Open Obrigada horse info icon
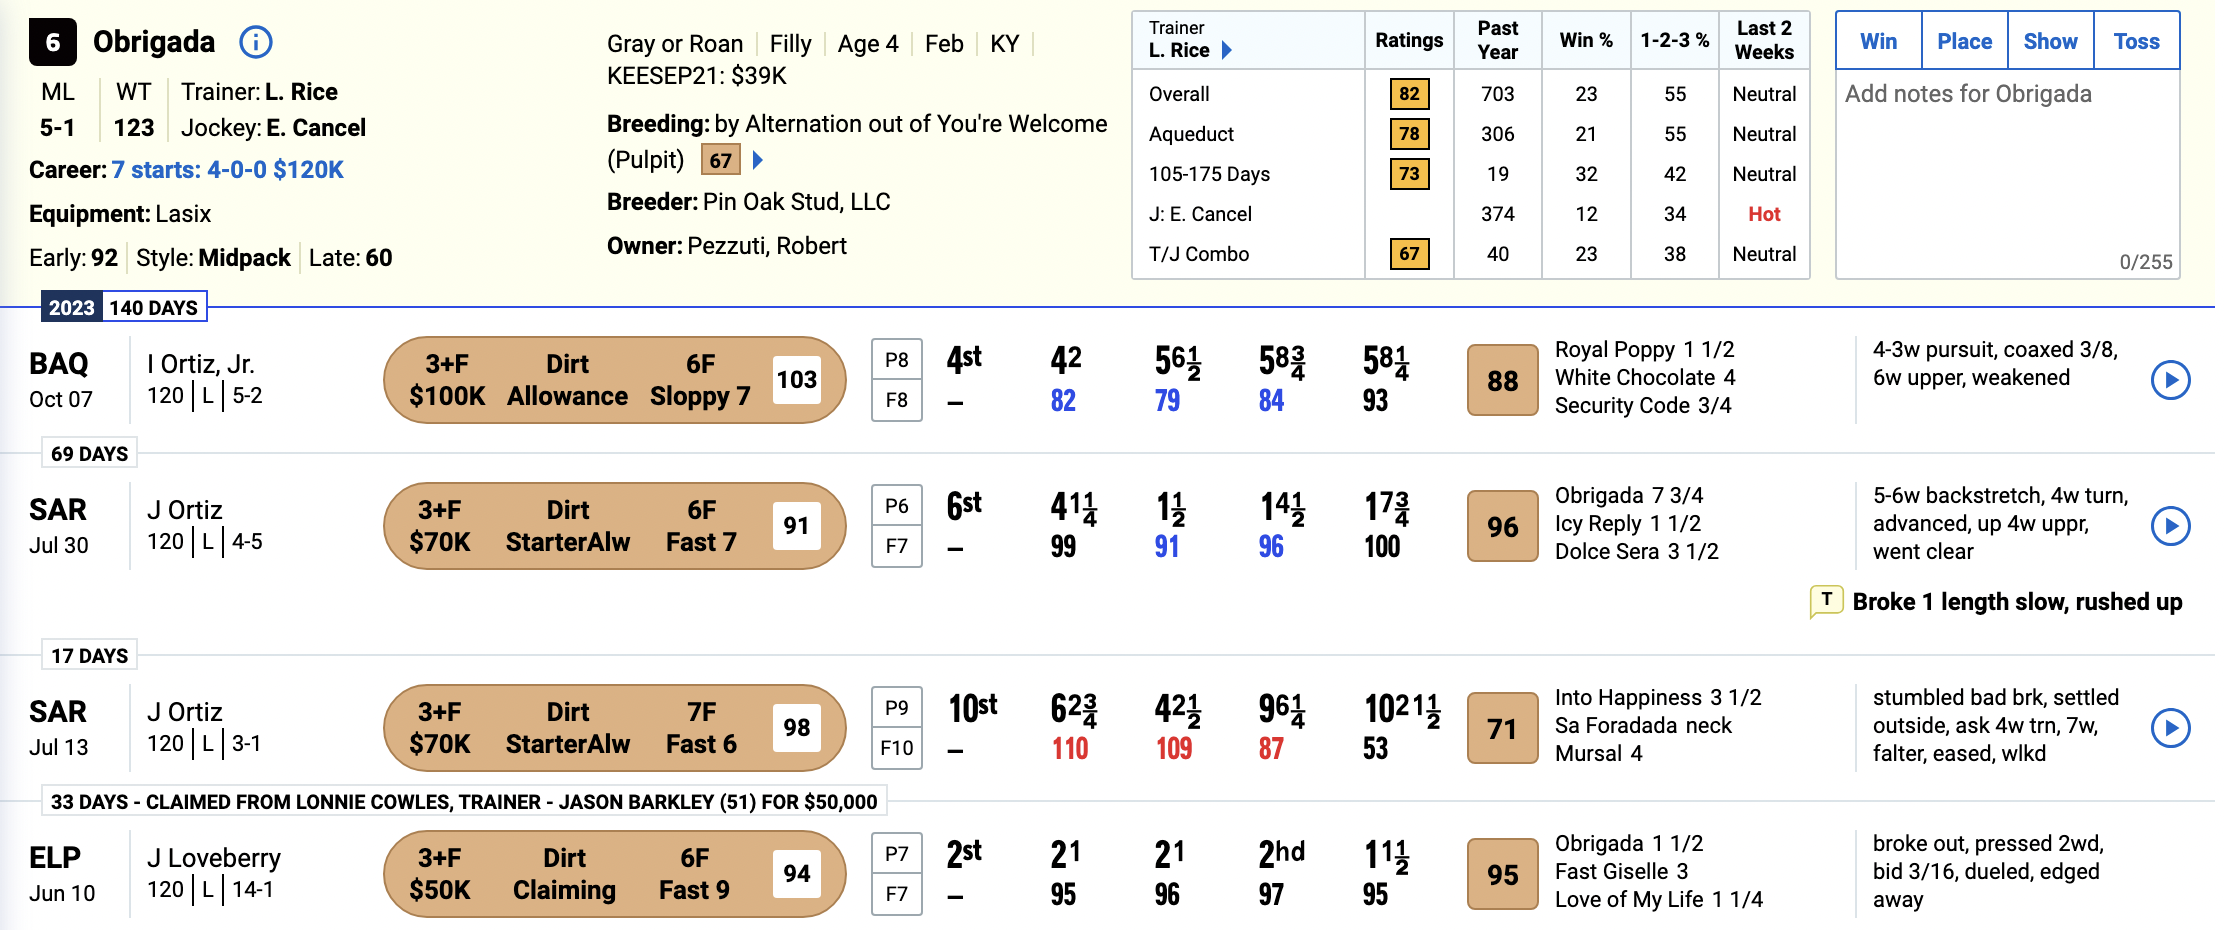2224x930 pixels. [256, 42]
